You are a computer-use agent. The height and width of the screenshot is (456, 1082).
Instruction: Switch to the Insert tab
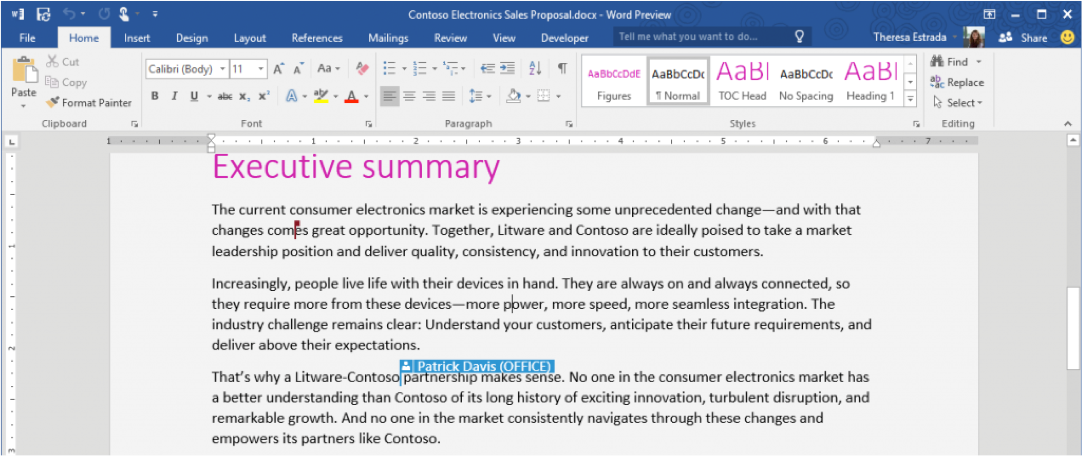click(x=137, y=38)
